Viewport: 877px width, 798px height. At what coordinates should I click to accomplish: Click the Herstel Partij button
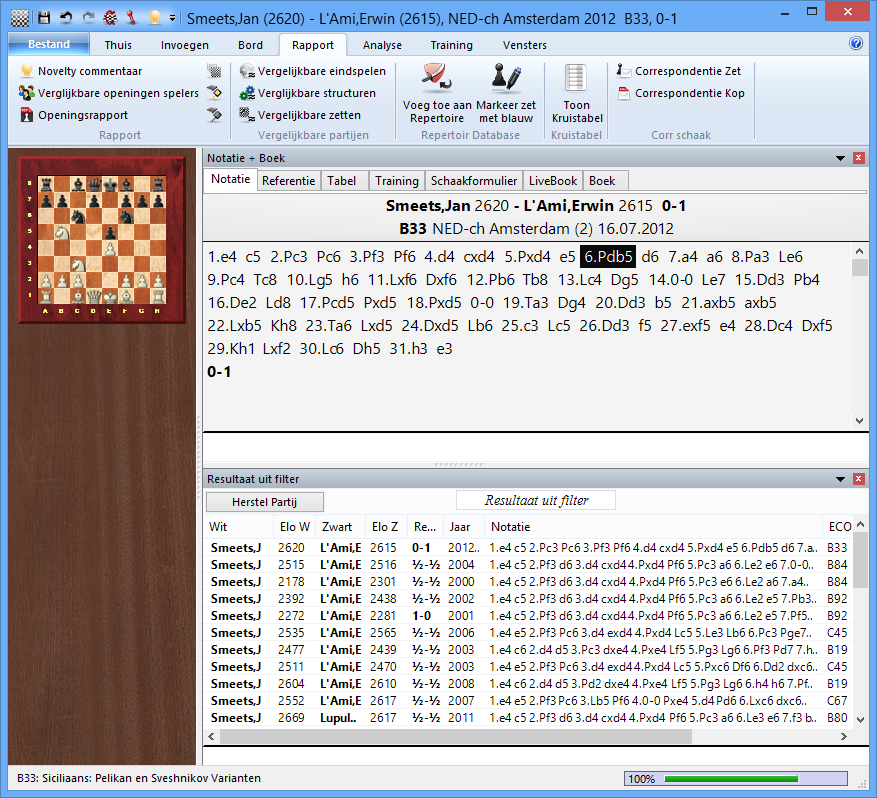pos(264,501)
